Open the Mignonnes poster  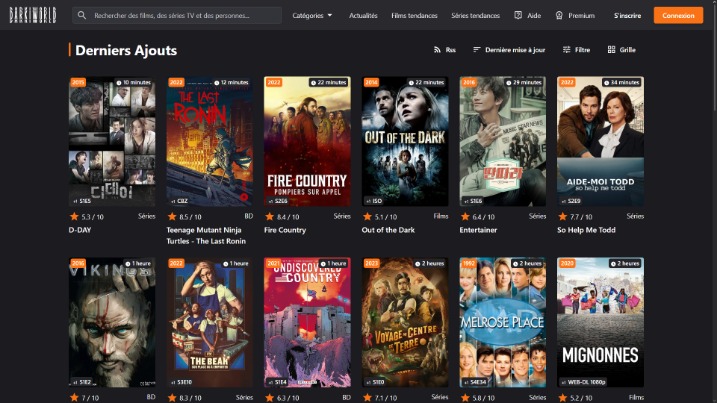tap(600, 322)
